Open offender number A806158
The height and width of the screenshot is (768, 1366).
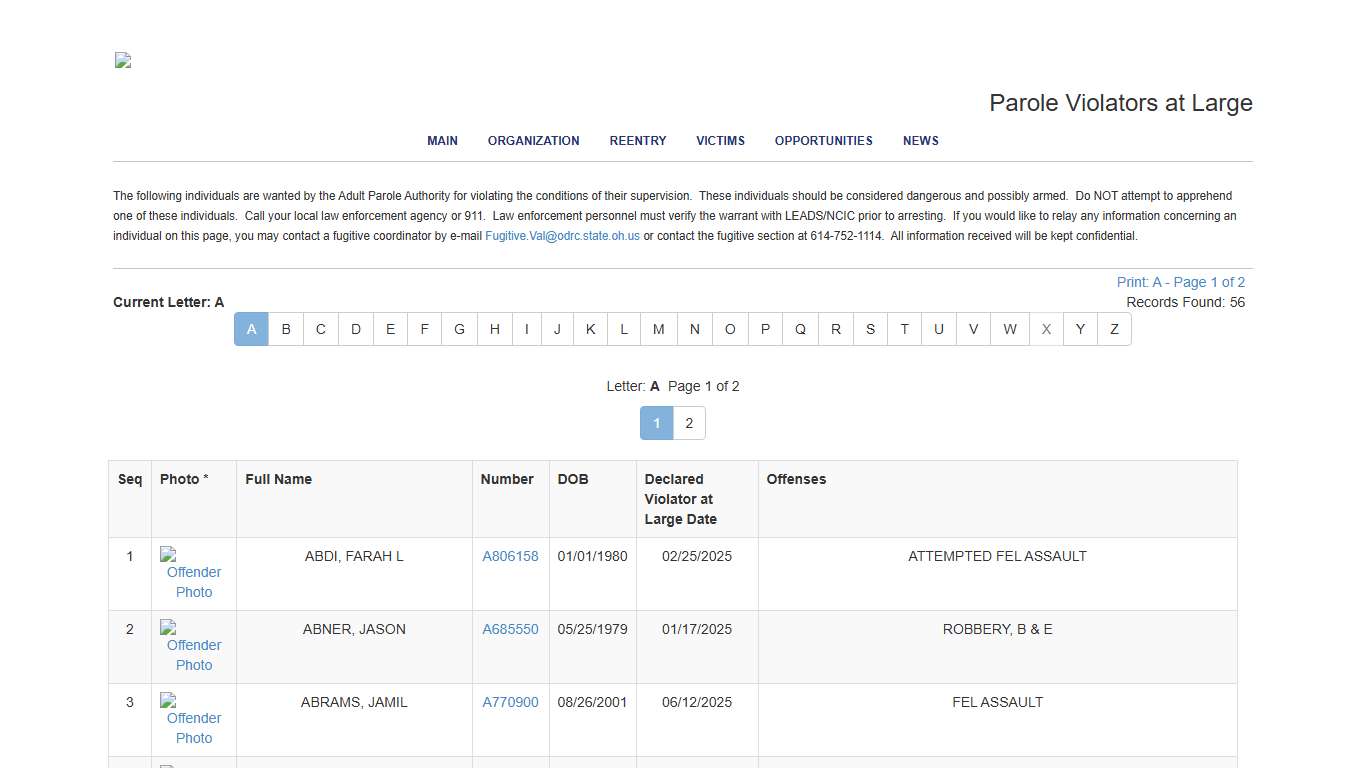point(510,556)
